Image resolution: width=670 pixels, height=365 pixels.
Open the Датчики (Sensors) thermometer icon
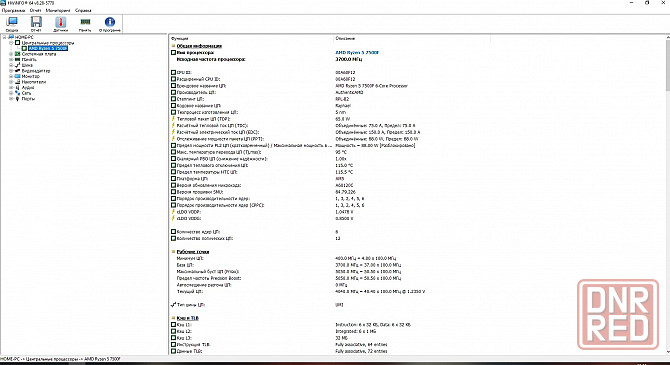tap(61, 21)
